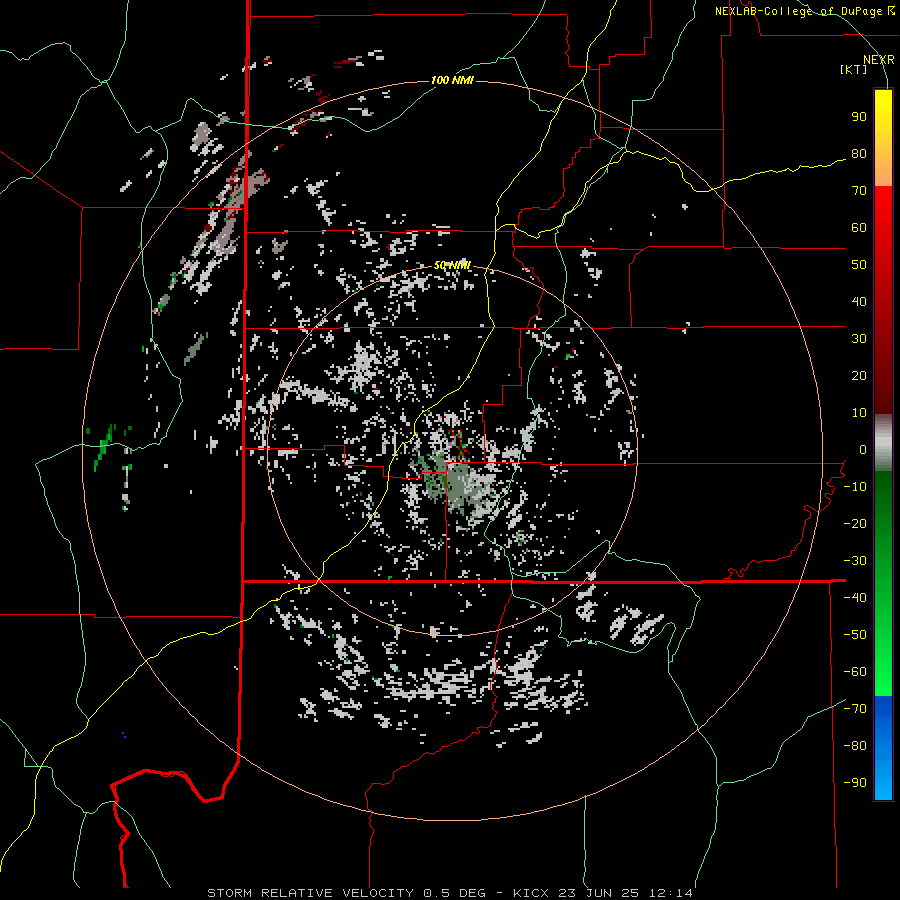Viewport: 900px width, 900px height.
Task: Click the -80 value on the velocity scale
Action: click(x=855, y=746)
